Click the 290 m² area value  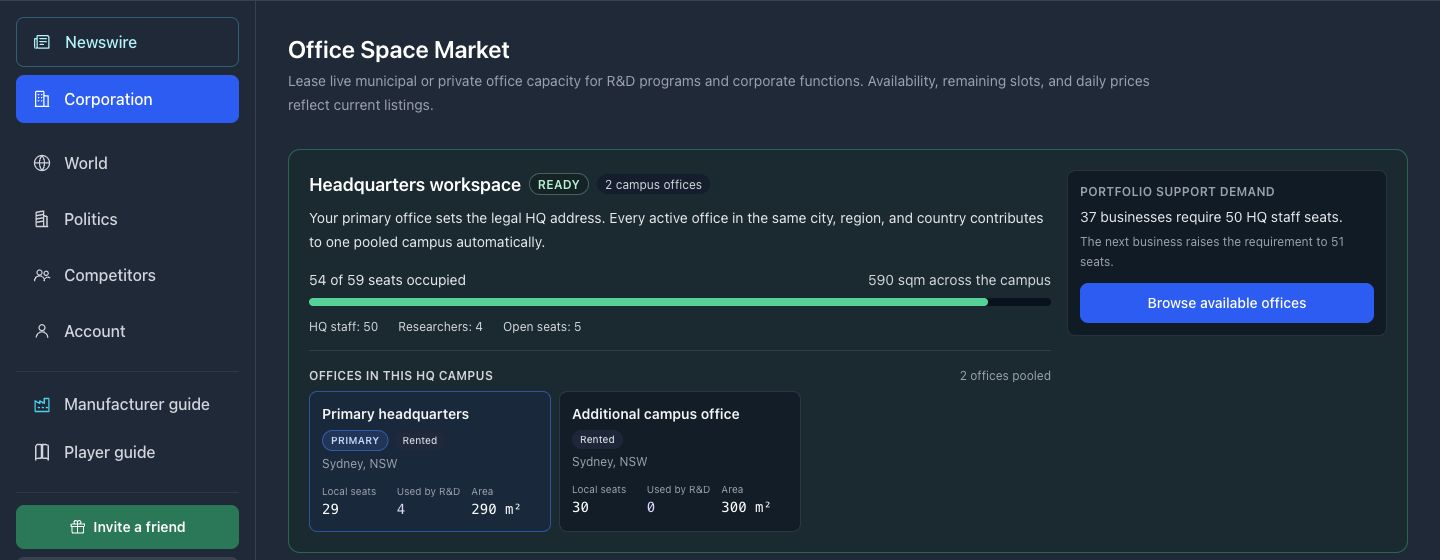pos(496,509)
